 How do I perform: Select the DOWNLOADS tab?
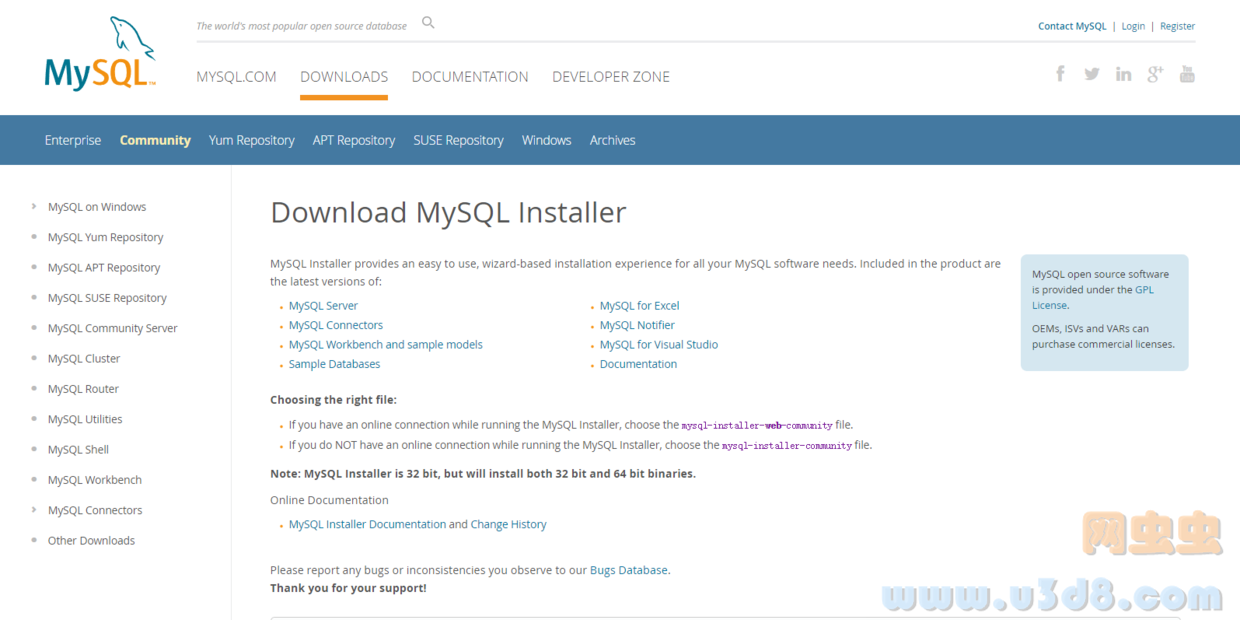(x=344, y=77)
